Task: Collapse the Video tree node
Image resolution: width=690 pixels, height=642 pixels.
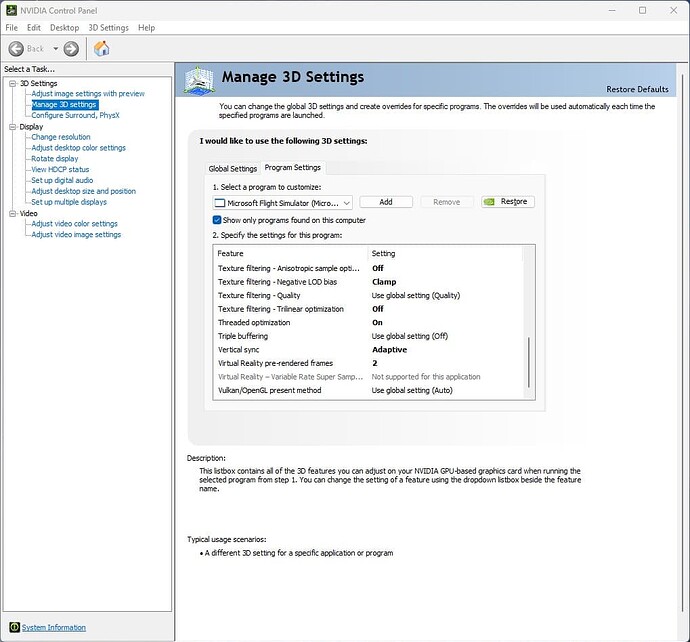Action: [12, 213]
